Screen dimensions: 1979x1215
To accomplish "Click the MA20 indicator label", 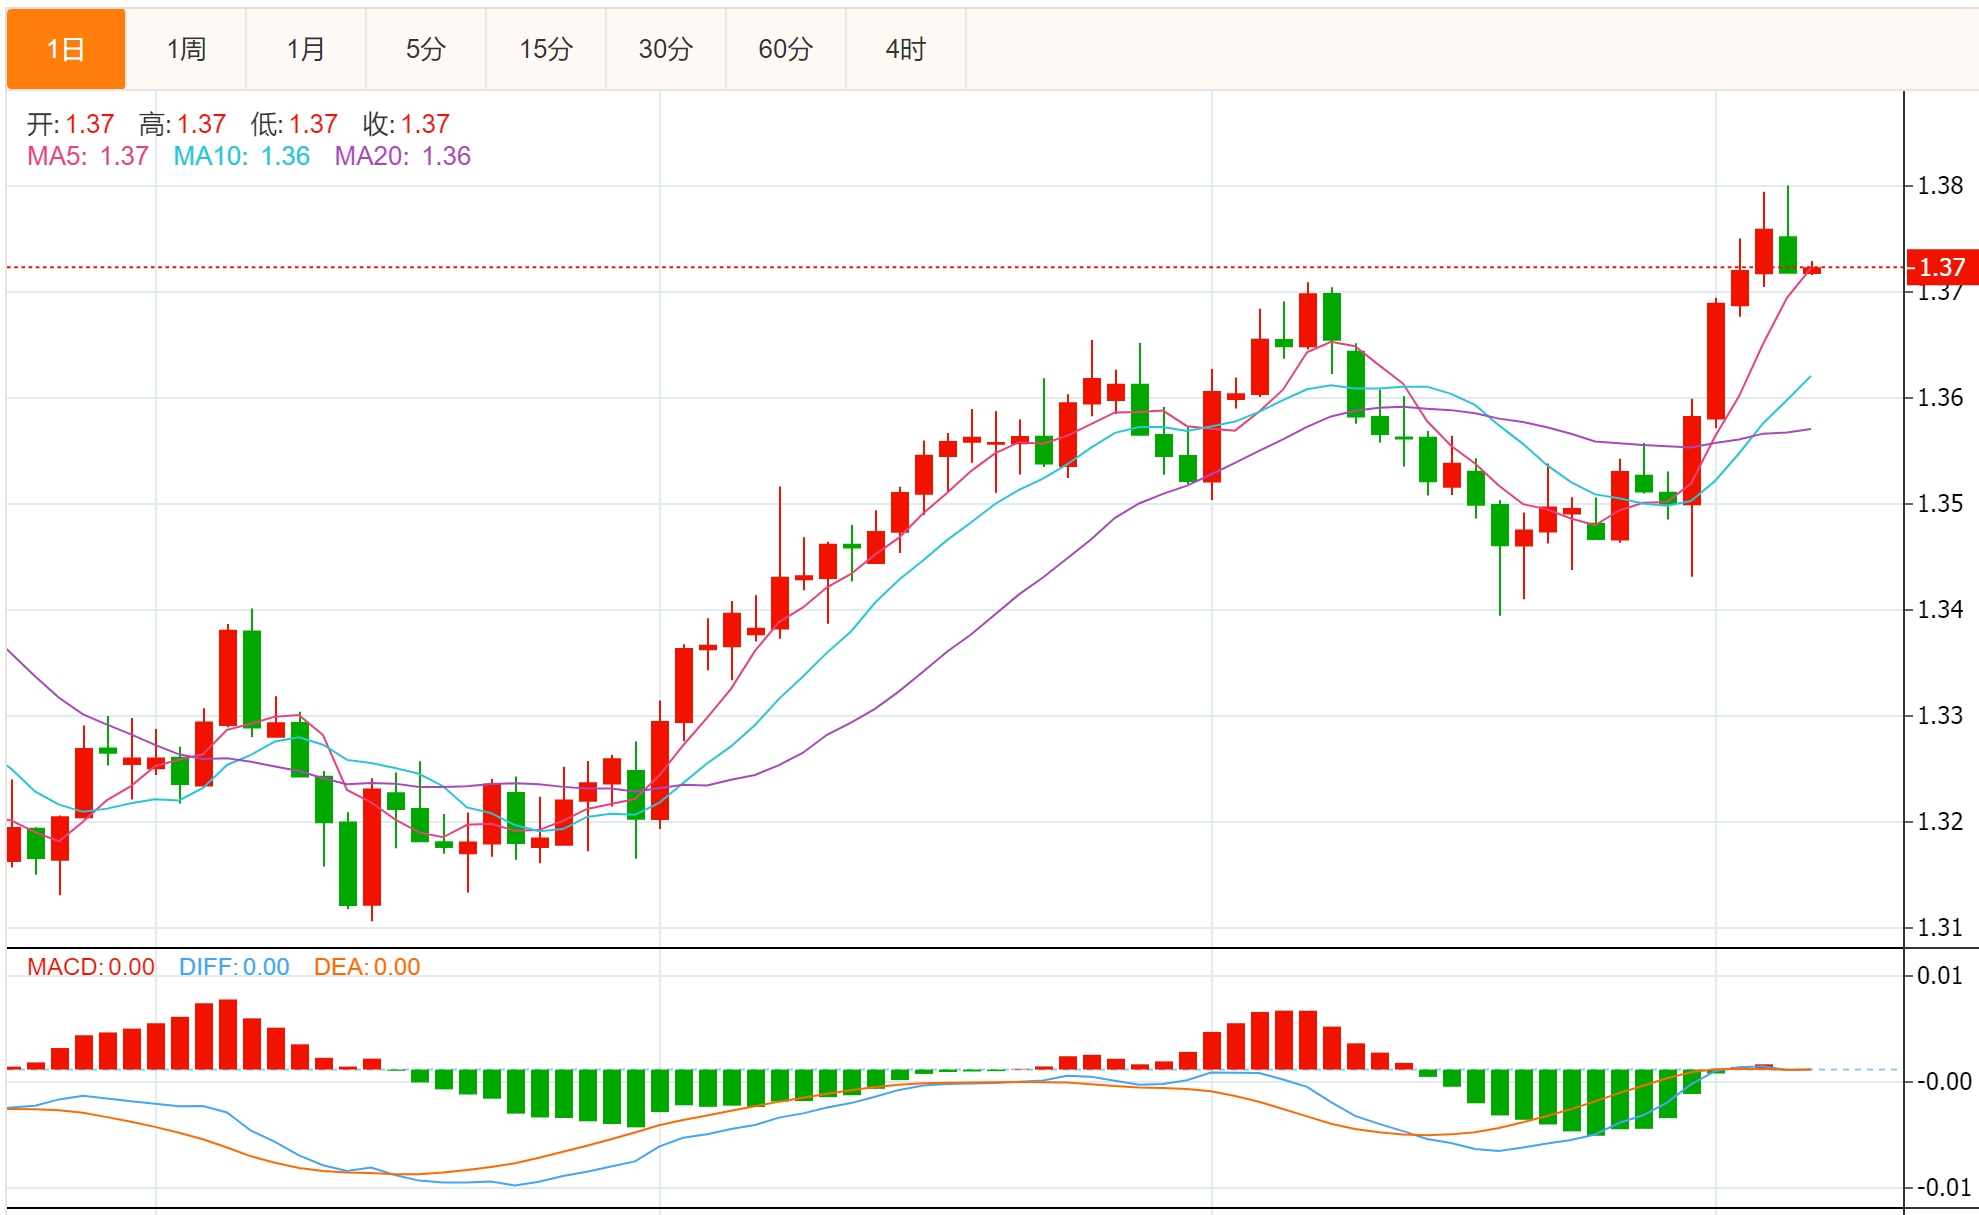I will (x=402, y=156).
